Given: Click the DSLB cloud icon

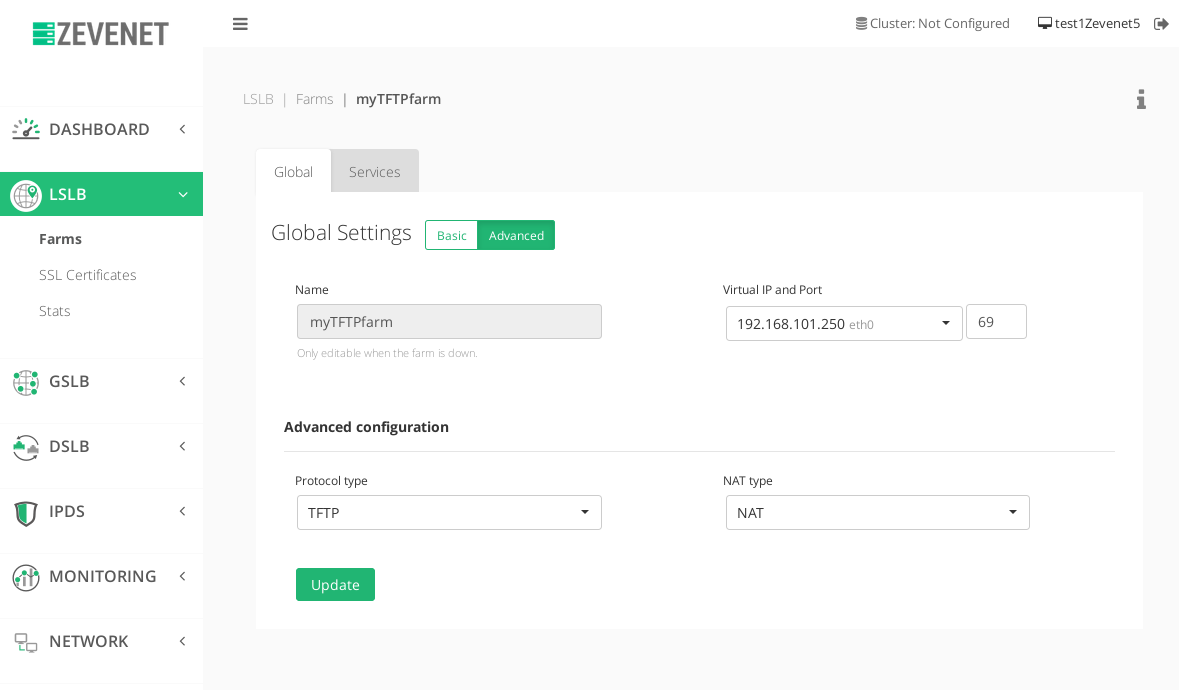Looking at the screenshot, I should pos(26,447).
